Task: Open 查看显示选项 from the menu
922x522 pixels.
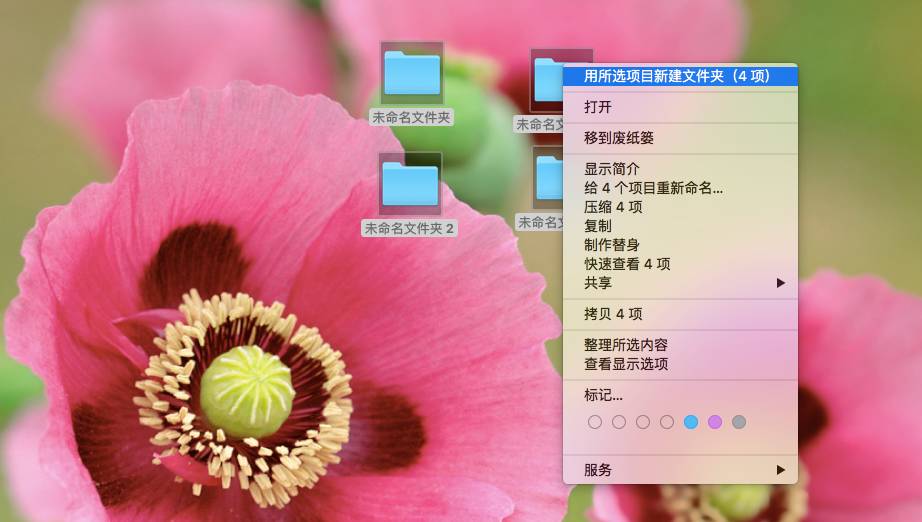Action: click(x=680, y=364)
